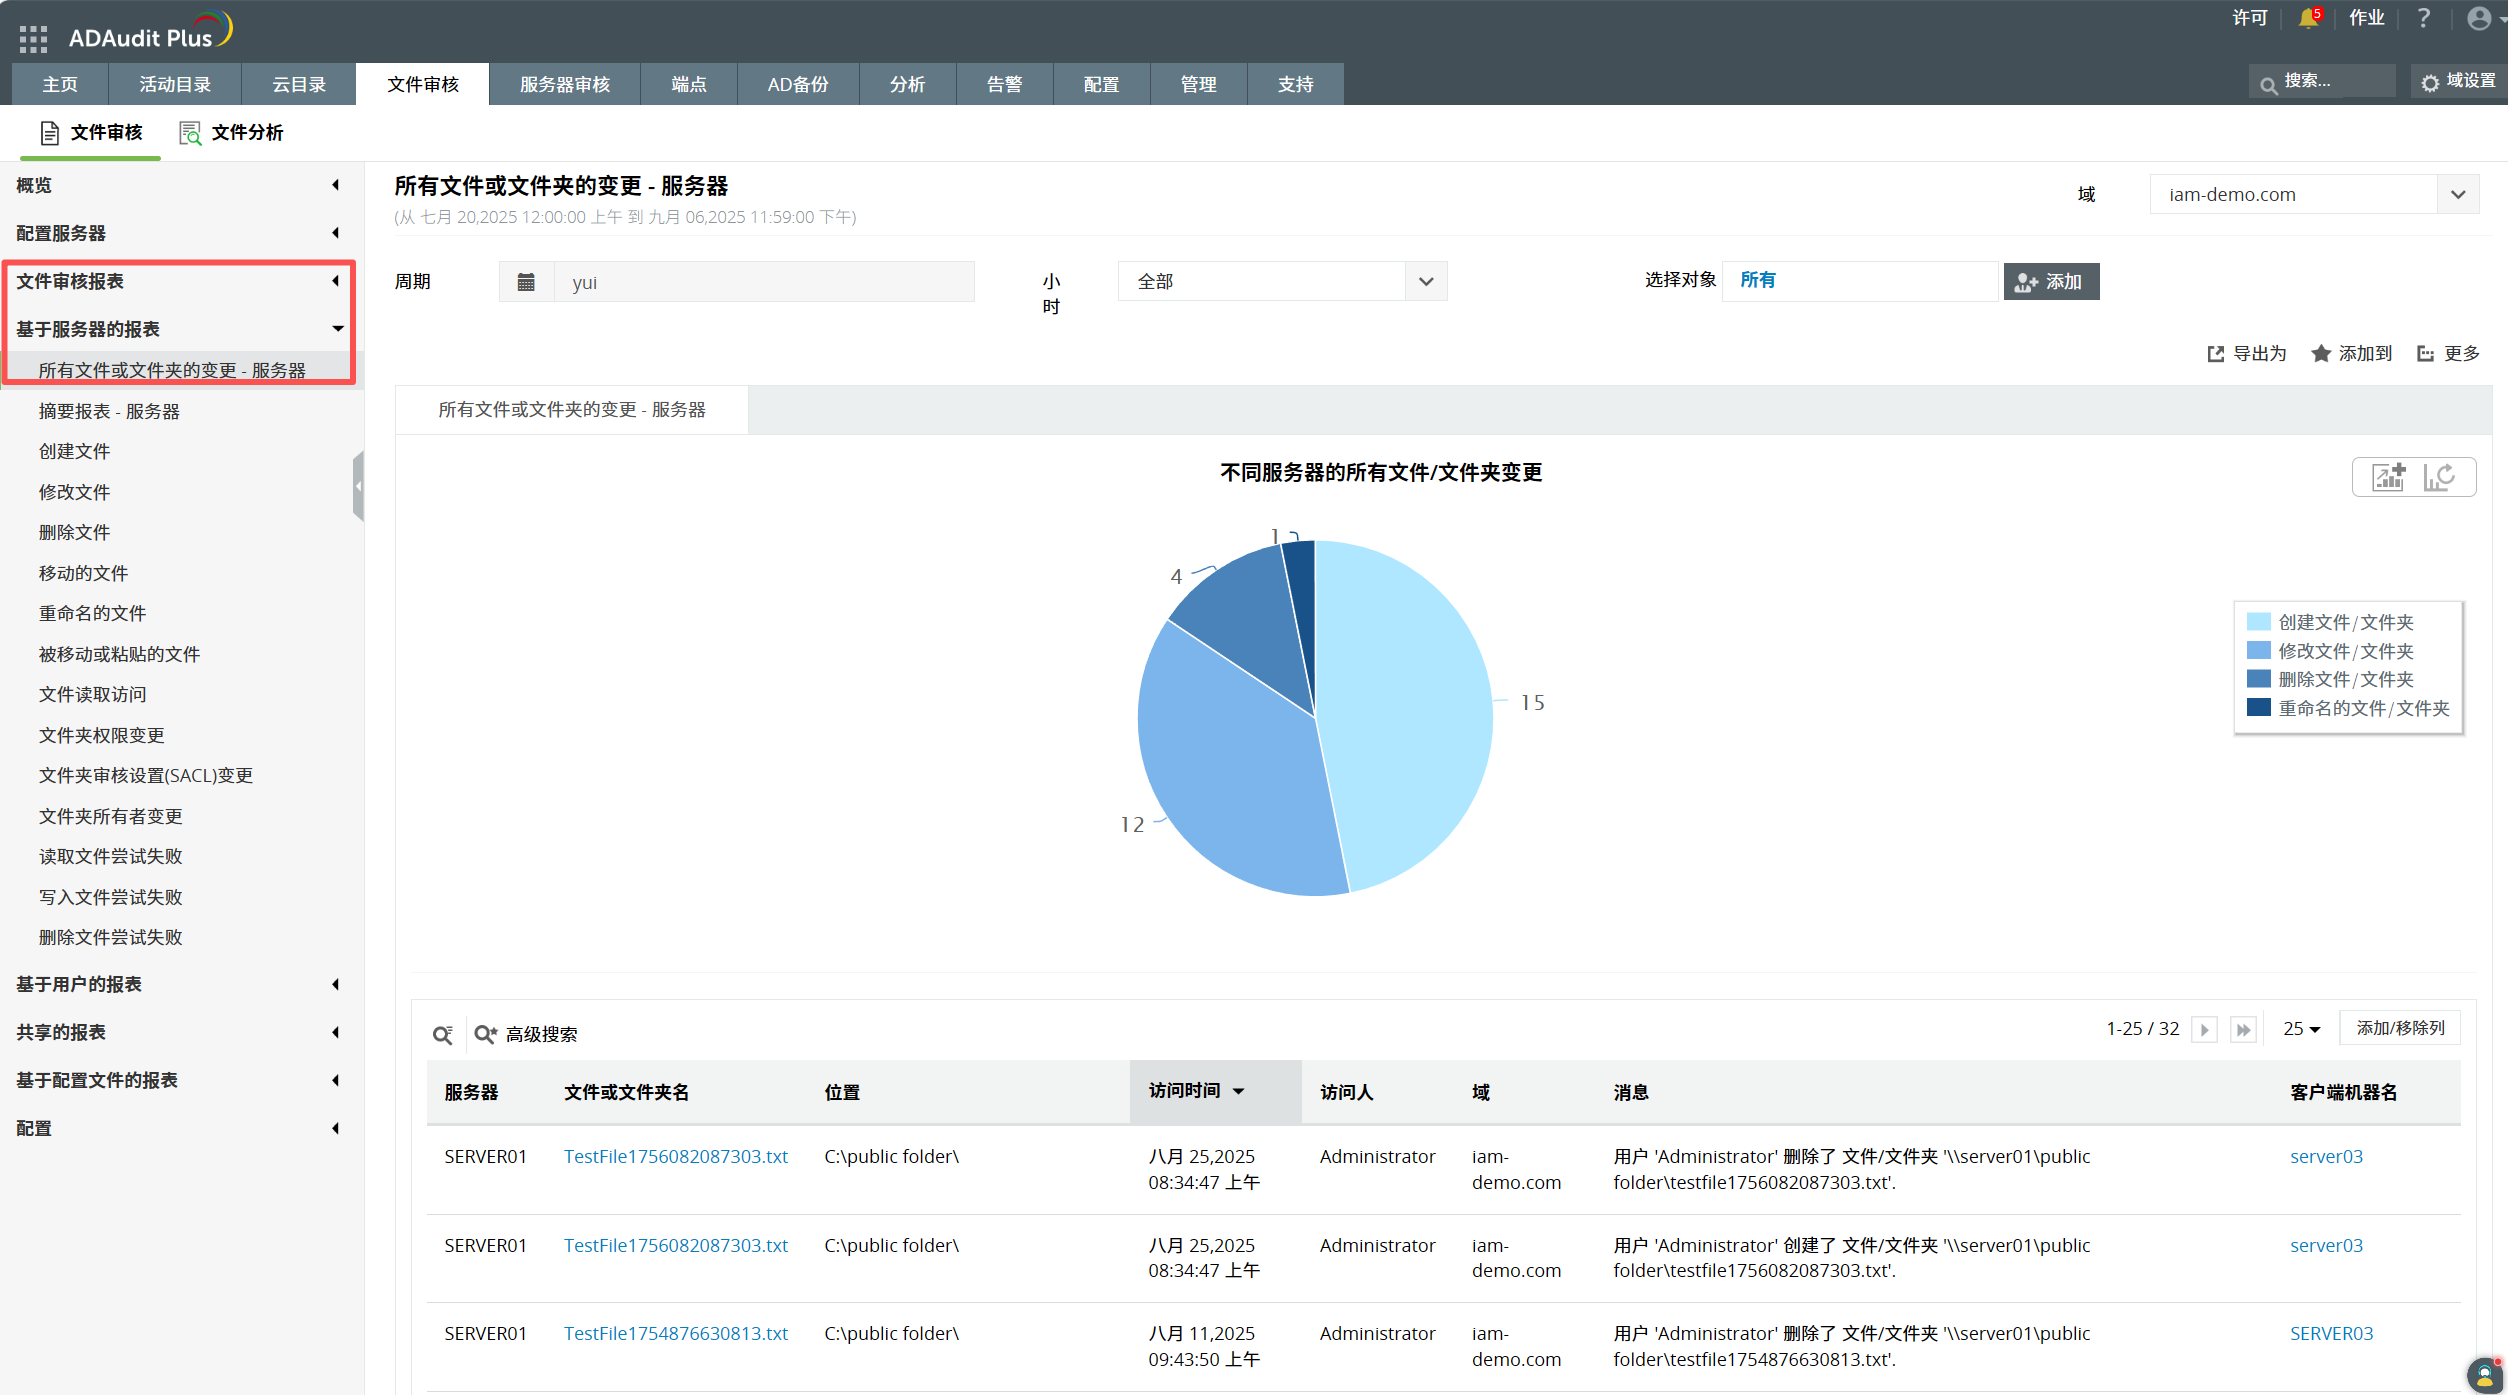Click the quick search magnifier icon in the table
Image resolution: width=2508 pixels, height=1395 pixels.
(x=443, y=1034)
